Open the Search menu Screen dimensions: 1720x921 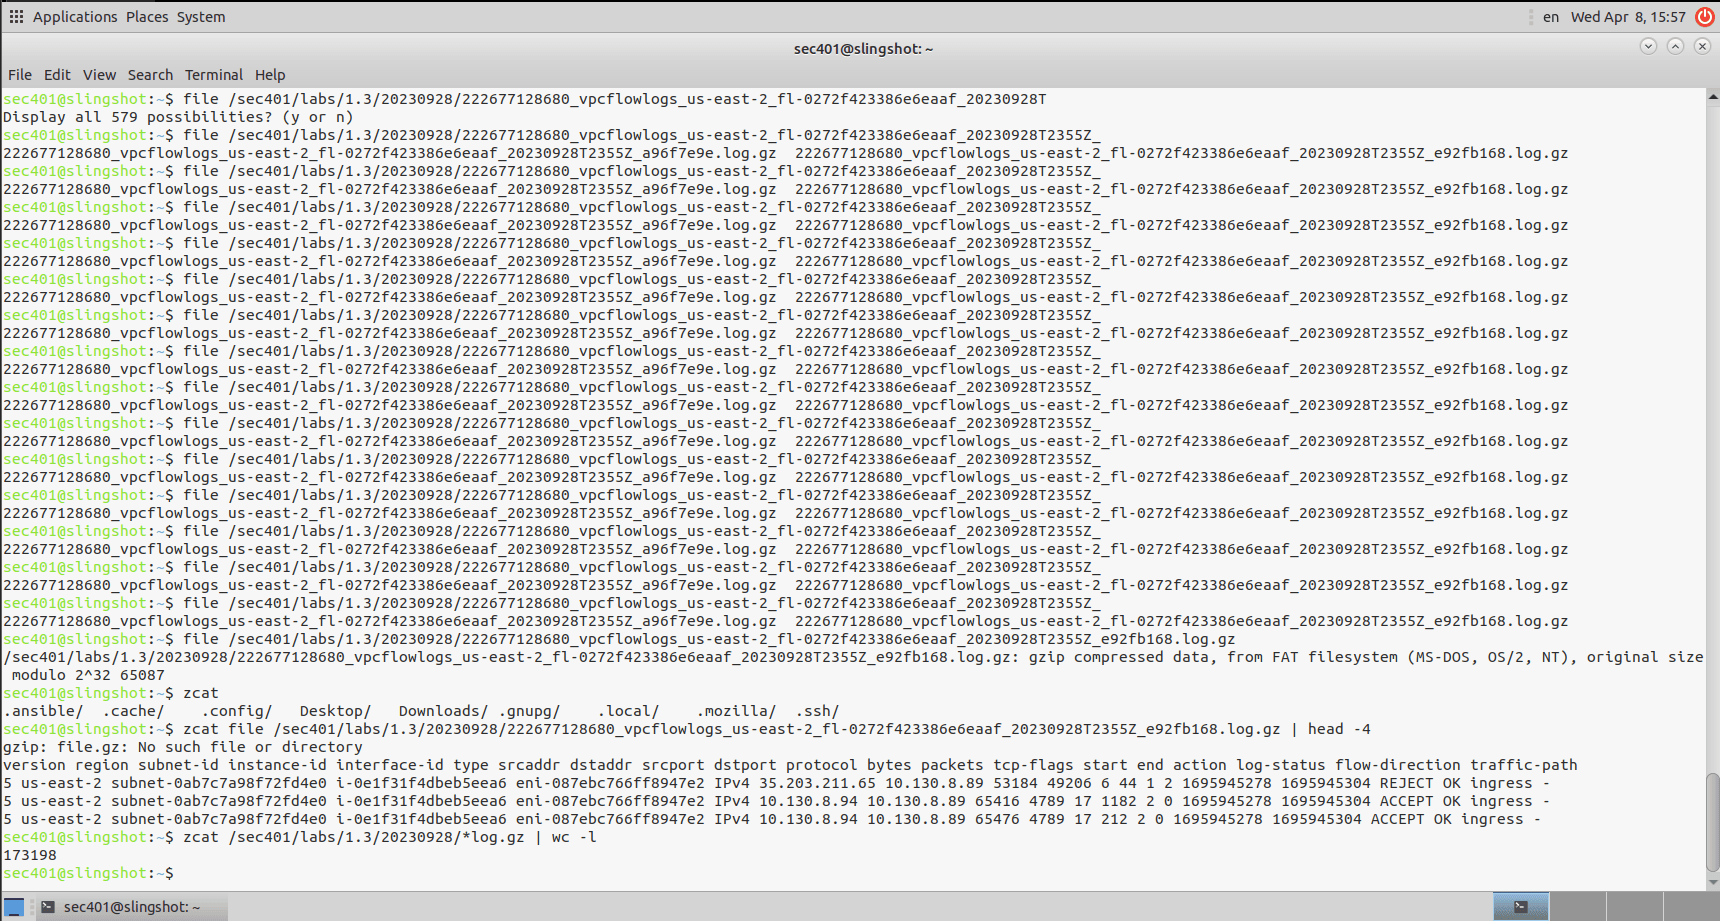(x=150, y=75)
